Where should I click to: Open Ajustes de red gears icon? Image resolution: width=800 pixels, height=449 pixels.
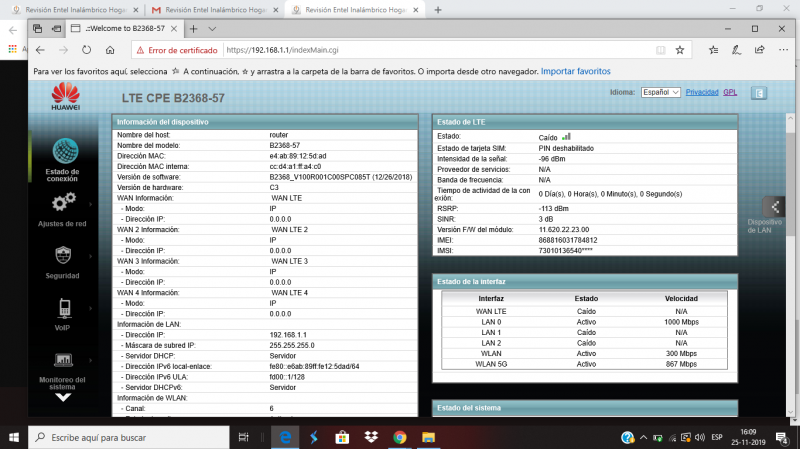point(63,203)
